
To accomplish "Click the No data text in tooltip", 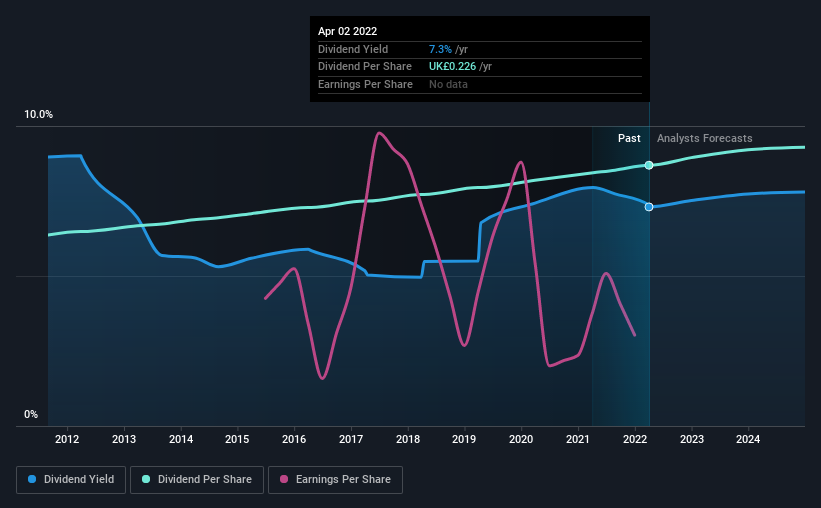I will (448, 84).
